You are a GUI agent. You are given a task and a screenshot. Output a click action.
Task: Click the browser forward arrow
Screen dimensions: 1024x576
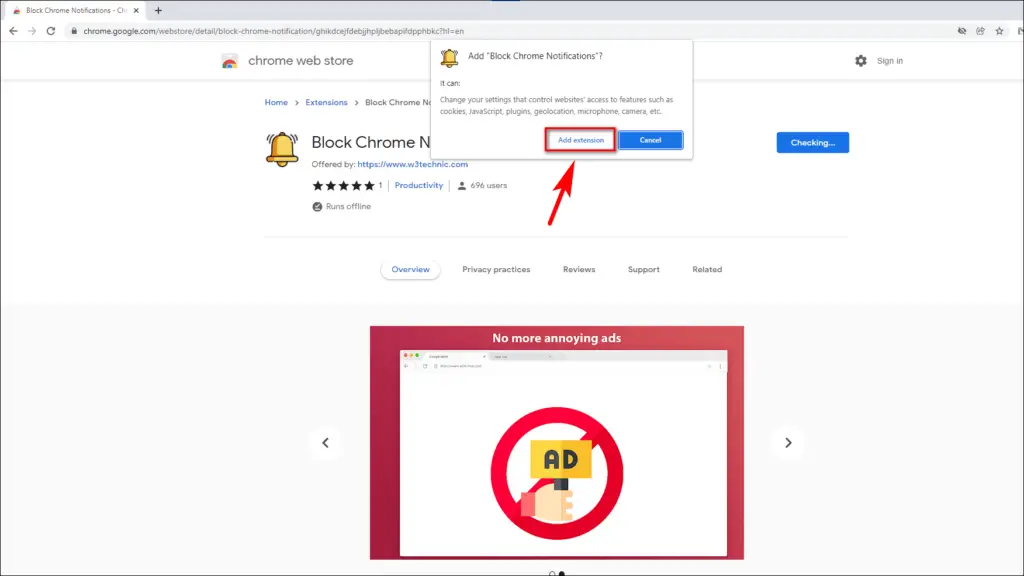pos(31,31)
